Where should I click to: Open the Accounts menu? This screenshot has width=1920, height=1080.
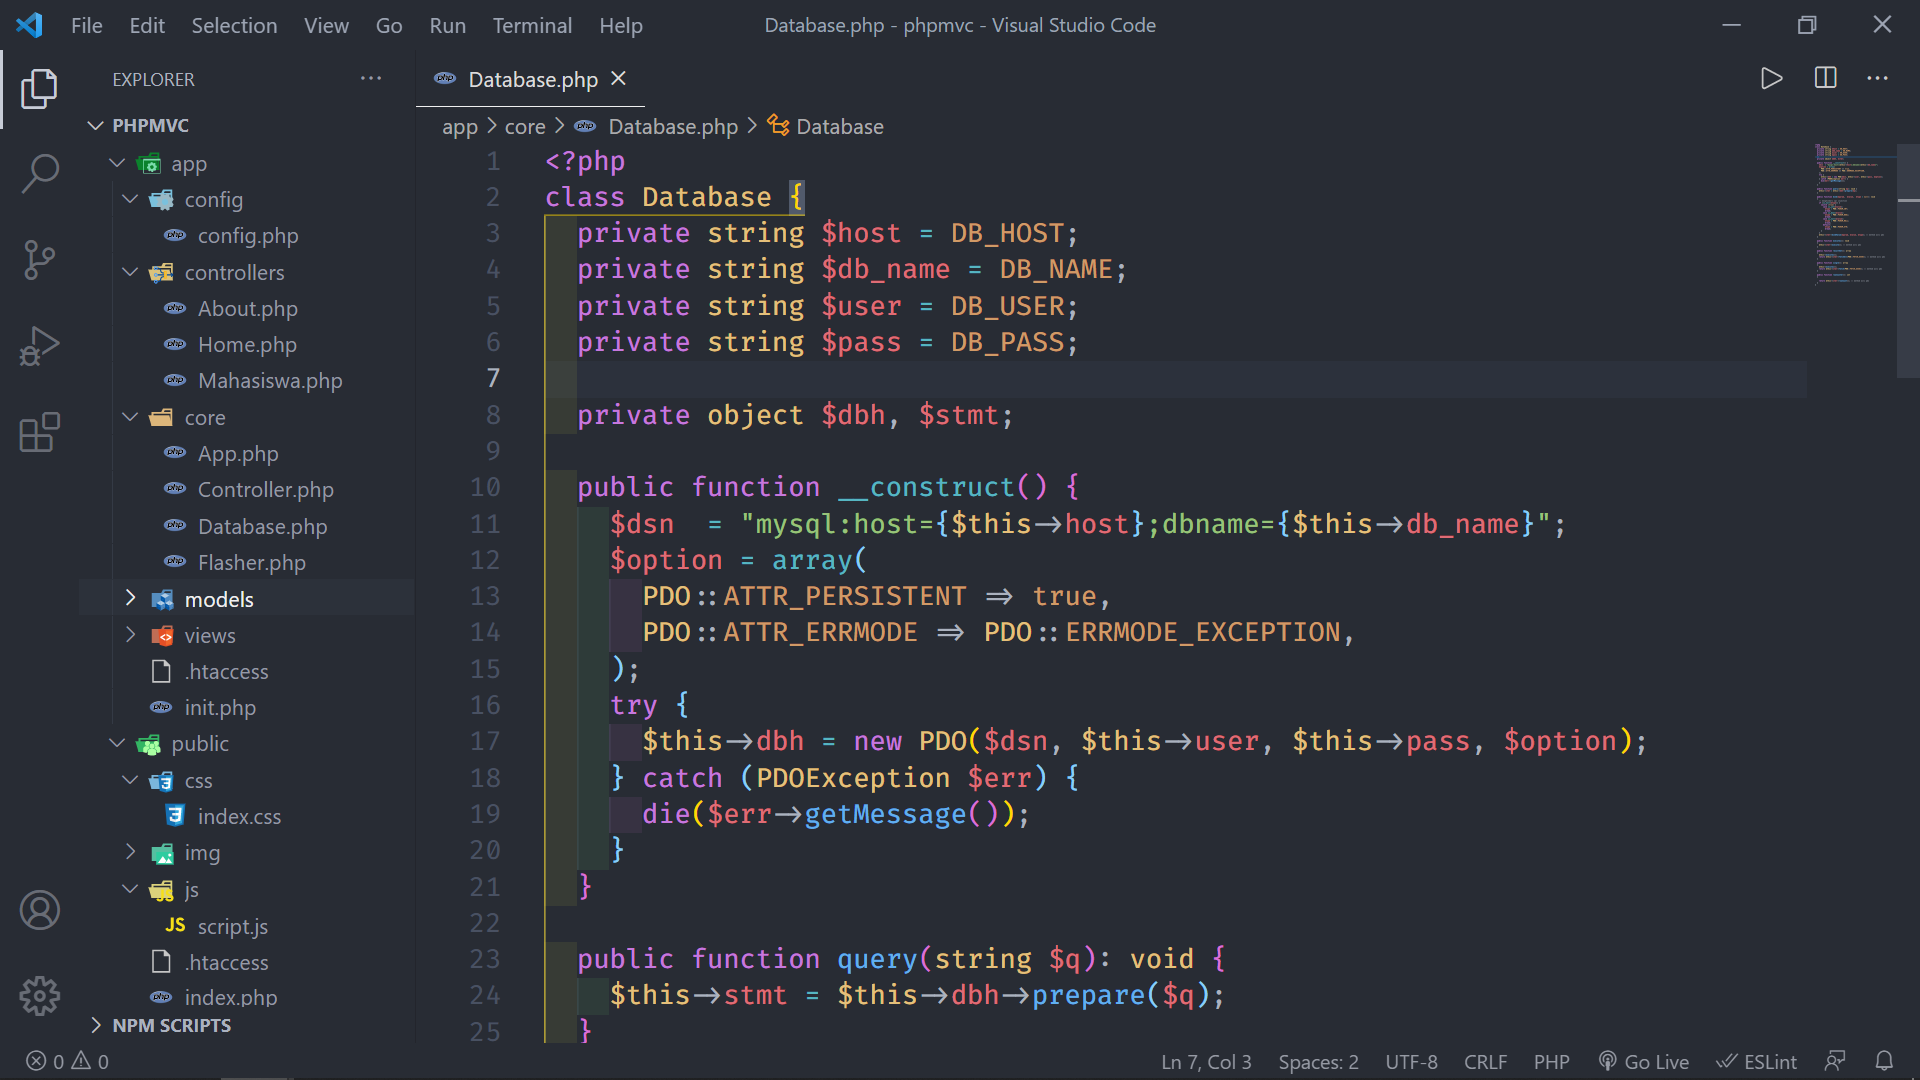[x=39, y=910]
